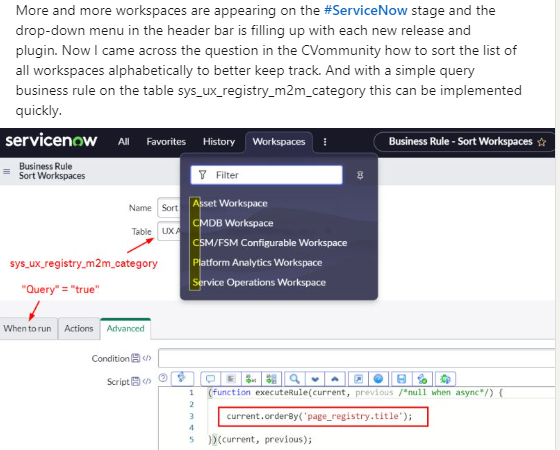Open Asset Workspace

(230, 203)
